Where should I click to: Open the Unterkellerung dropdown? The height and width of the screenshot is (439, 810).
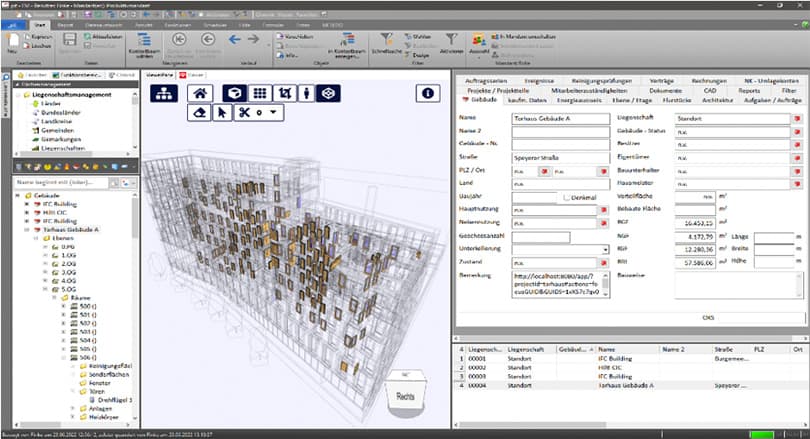click(x=606, y=249)
